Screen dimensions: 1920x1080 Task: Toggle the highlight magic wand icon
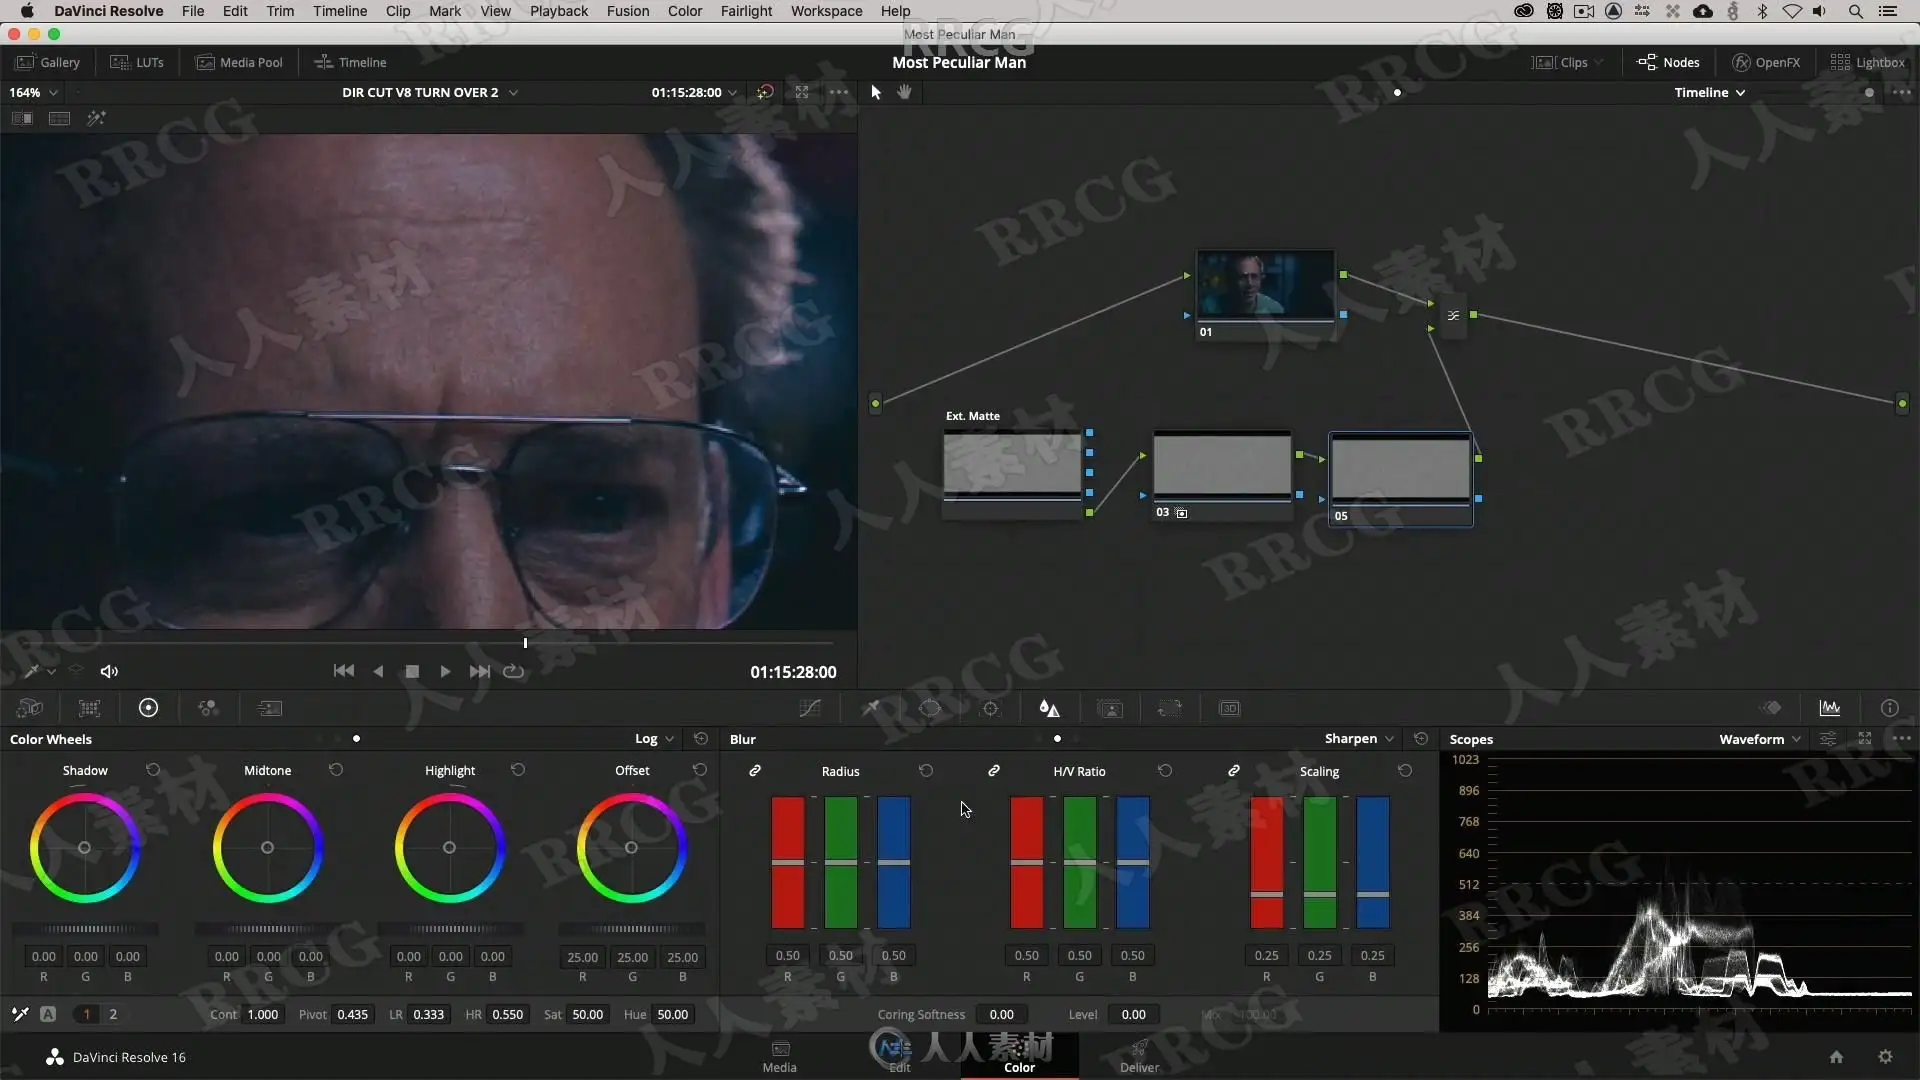(x=96, y=118)
